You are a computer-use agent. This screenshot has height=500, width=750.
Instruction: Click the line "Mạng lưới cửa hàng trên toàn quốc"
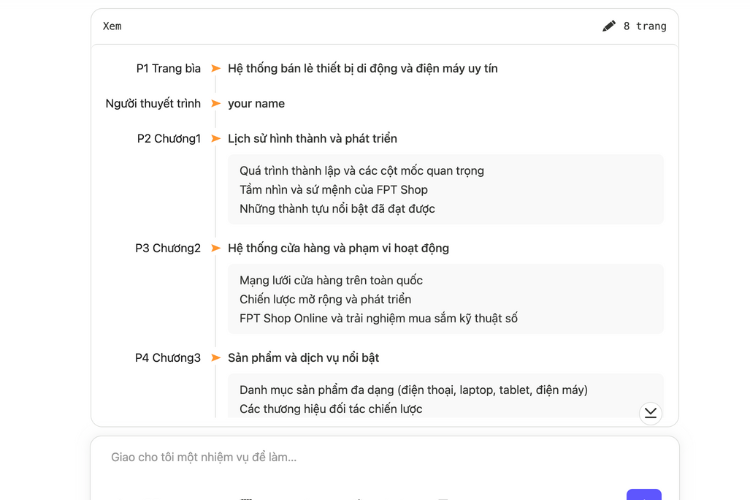click(x=331, y=281)
